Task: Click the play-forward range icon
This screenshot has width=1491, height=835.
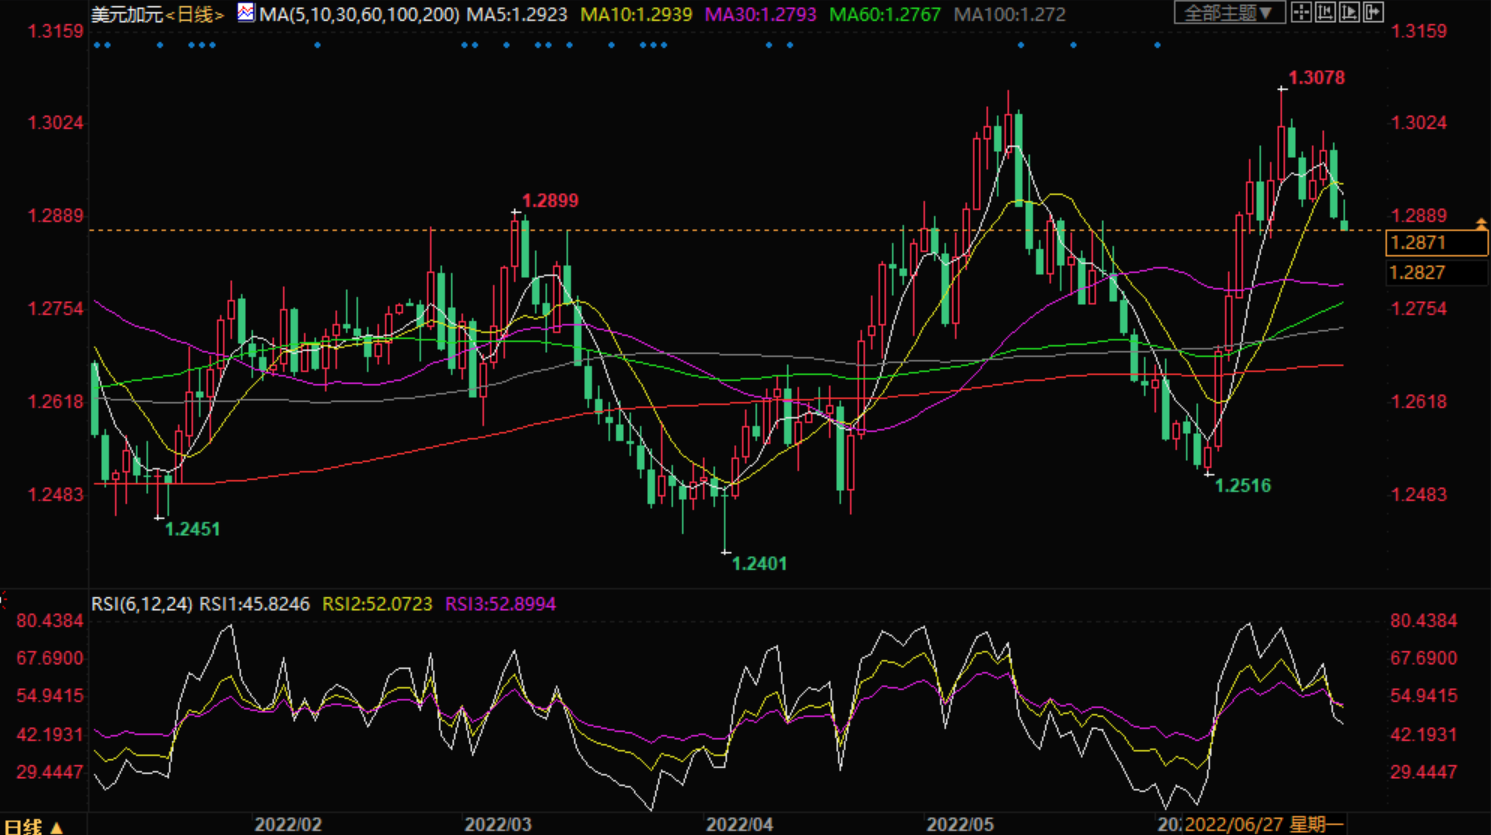Action: 1349,12
